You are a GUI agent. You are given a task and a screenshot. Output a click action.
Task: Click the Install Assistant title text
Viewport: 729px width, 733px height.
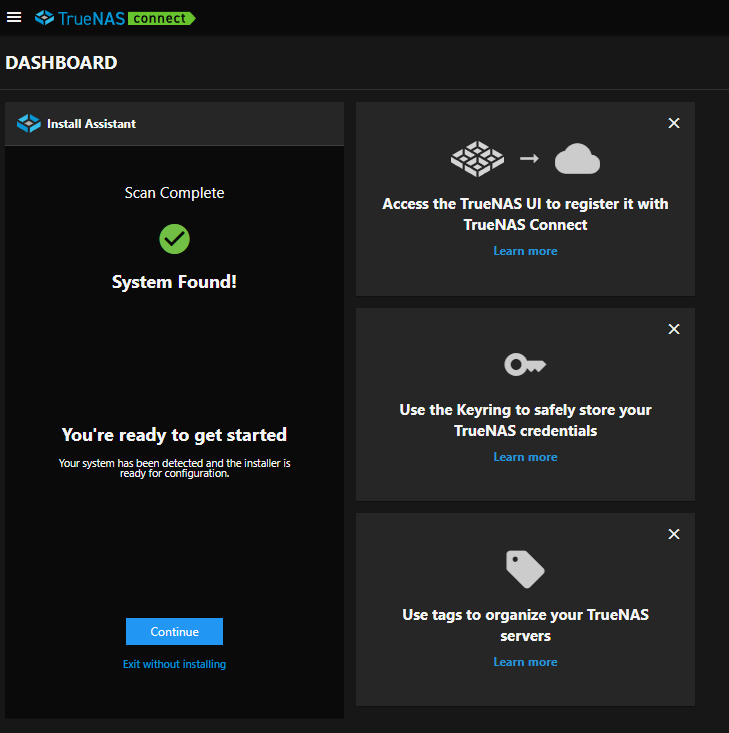click(92, 124)
